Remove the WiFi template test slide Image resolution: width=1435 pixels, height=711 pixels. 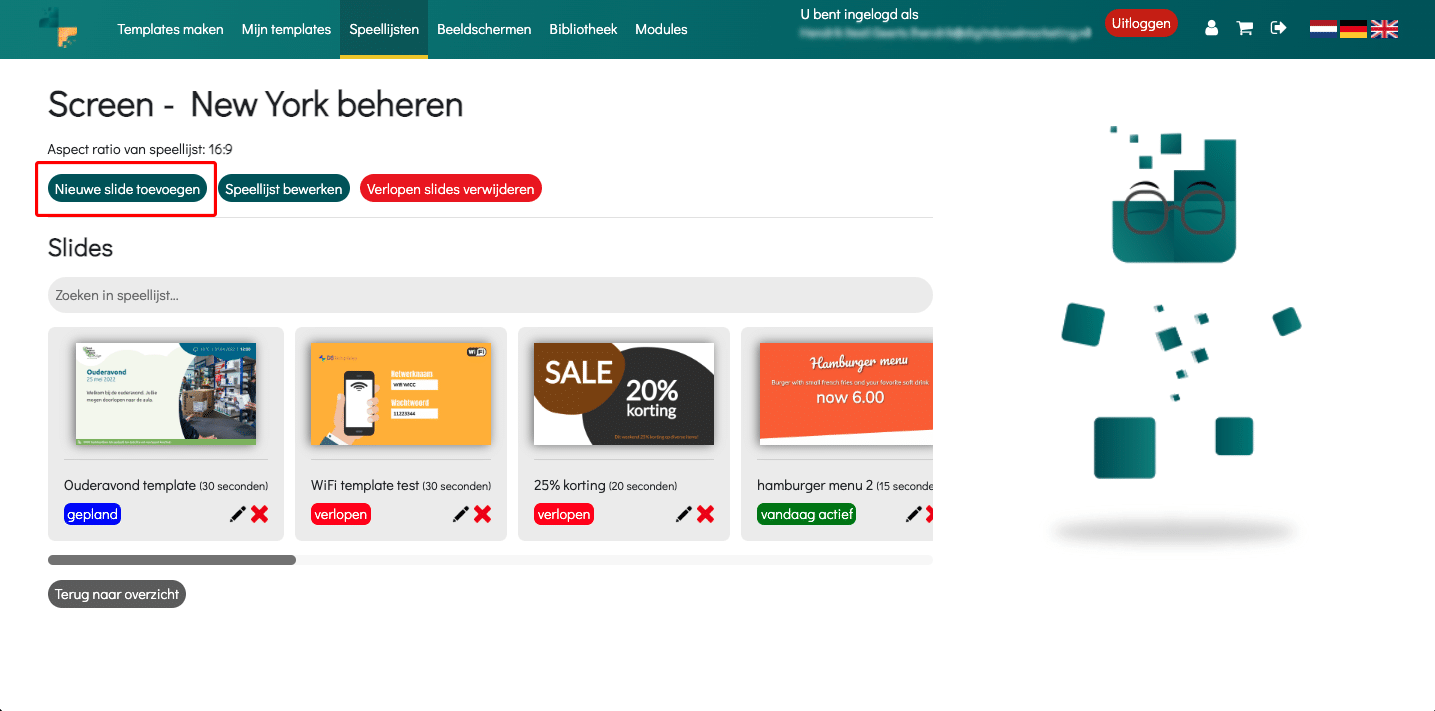(482, 514)
